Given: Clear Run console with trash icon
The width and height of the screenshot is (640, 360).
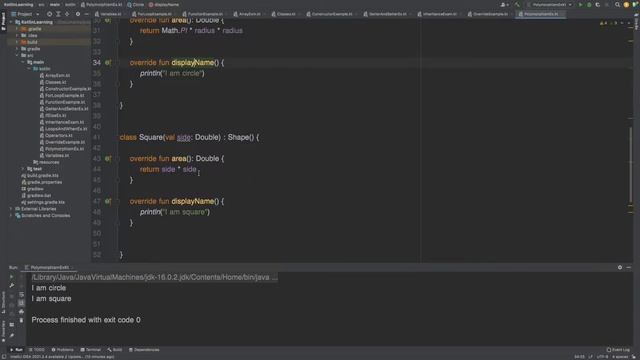Looking at the screenshot, I should click(x=21, y=320).
